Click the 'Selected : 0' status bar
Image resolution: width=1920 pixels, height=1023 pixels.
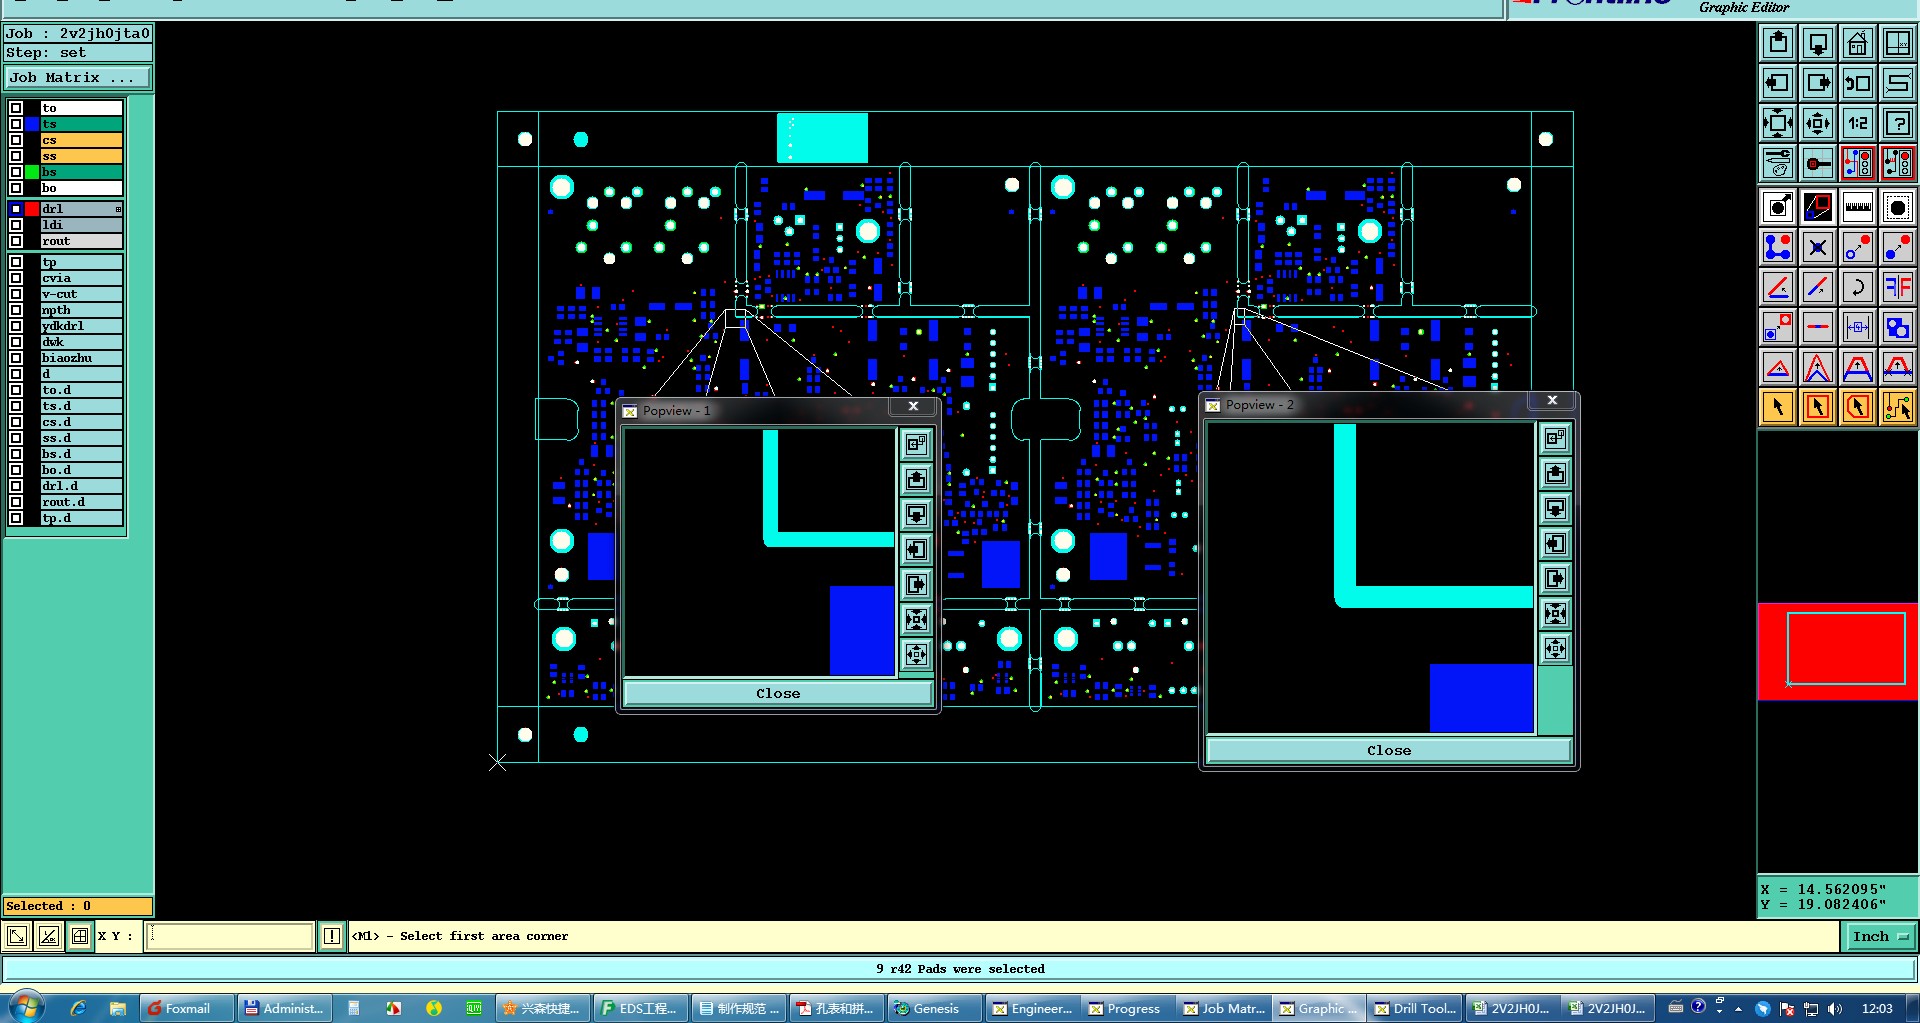78,906
